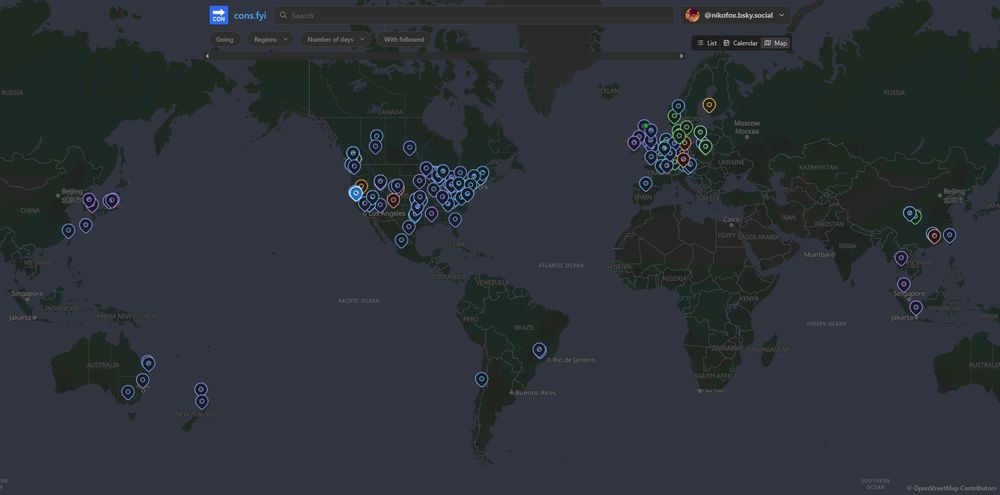Viewport: 1000px width, 495px height.
Task: Expand the Regions filter dropdown
Action: (x=270, y=40)
